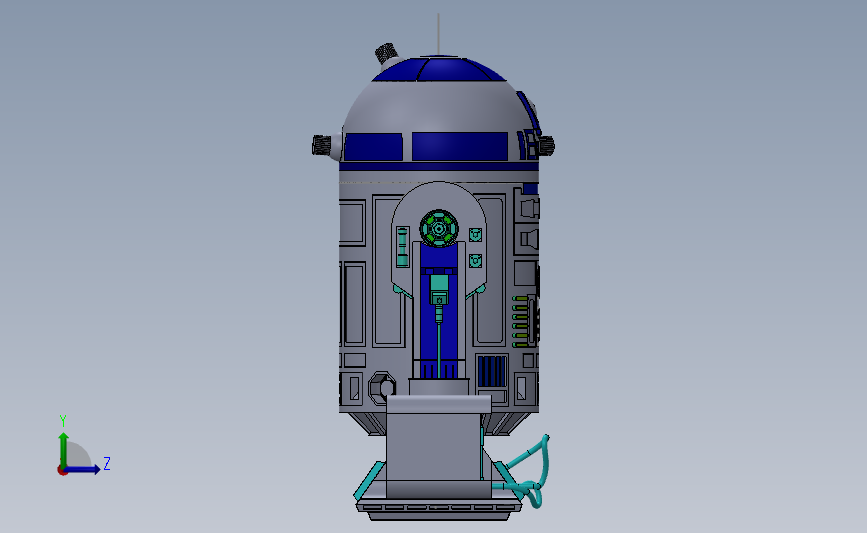Viewport: 867px width, 533px height.
Task: Select the knurled knob on the dome's right side
Action: point(546,145)
